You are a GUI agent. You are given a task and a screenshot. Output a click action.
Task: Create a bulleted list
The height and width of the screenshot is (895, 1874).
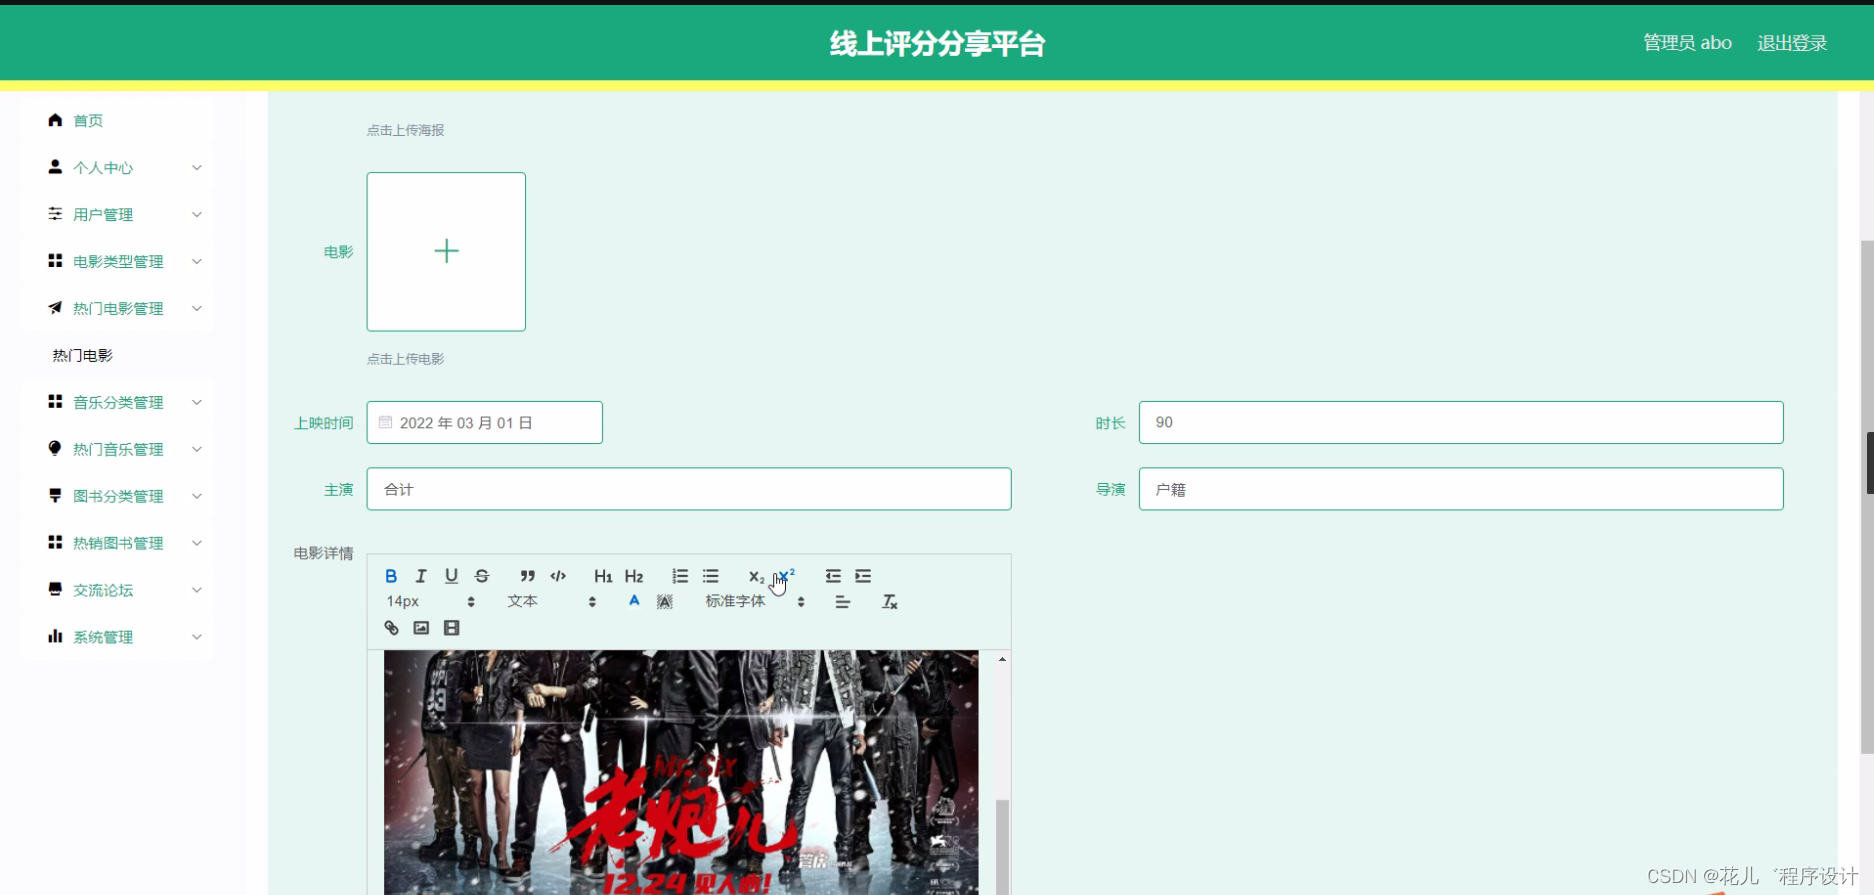point(710,576)
